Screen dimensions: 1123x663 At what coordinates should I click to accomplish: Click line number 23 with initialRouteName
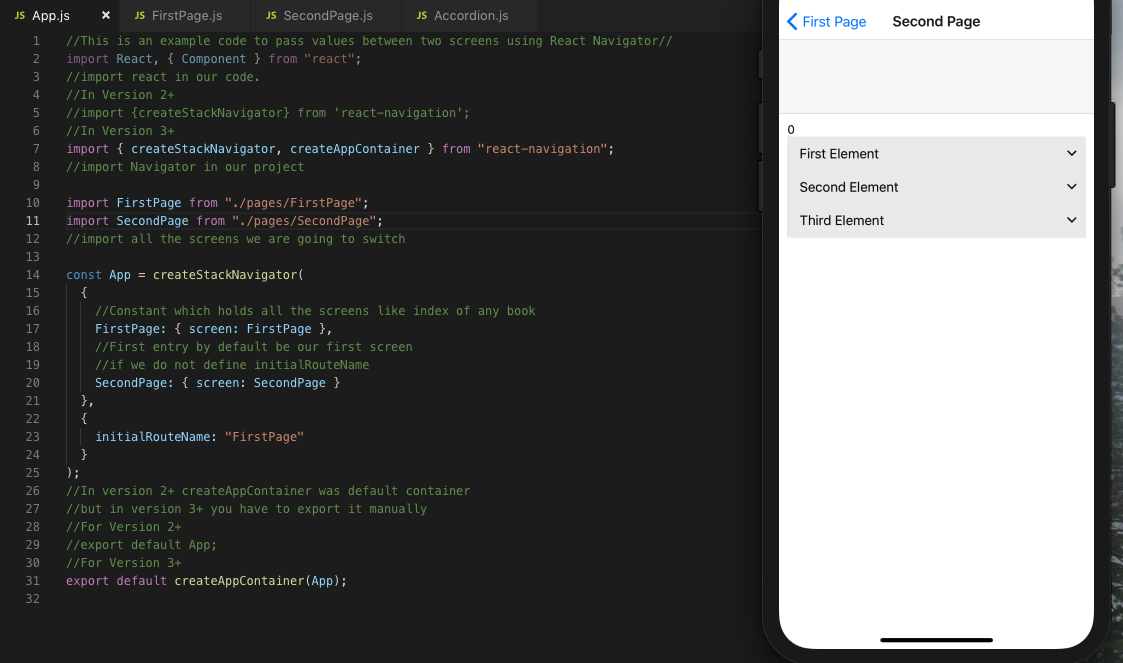tap(32, 436)
